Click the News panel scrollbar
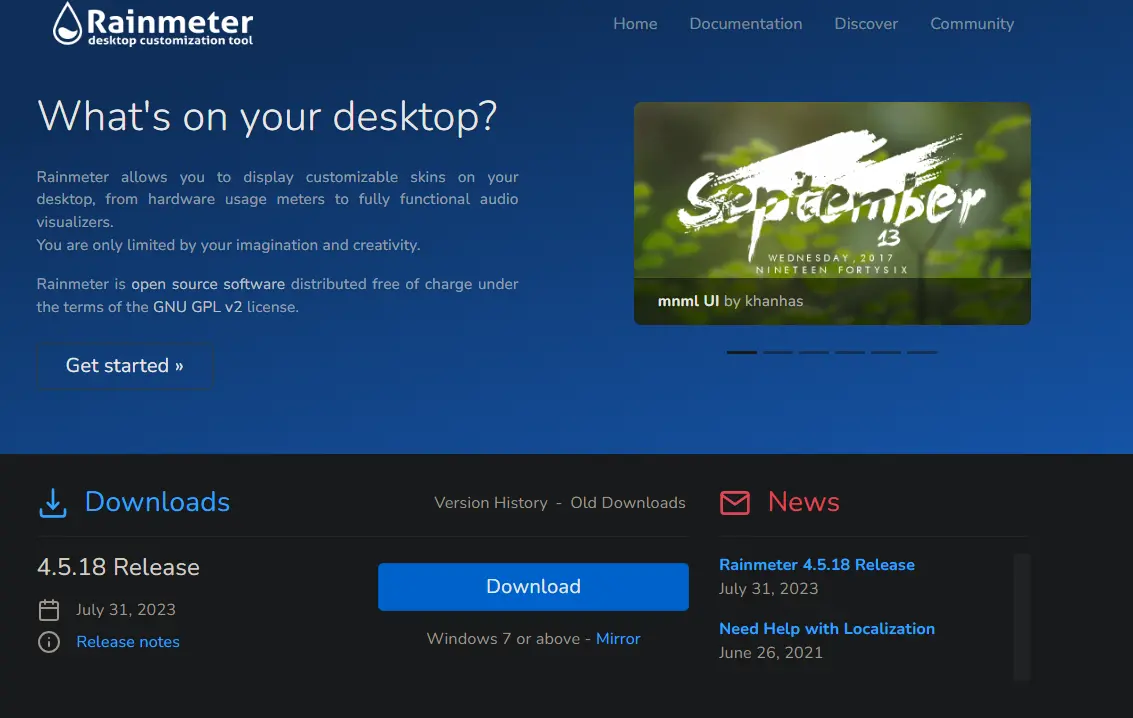 1021,616
